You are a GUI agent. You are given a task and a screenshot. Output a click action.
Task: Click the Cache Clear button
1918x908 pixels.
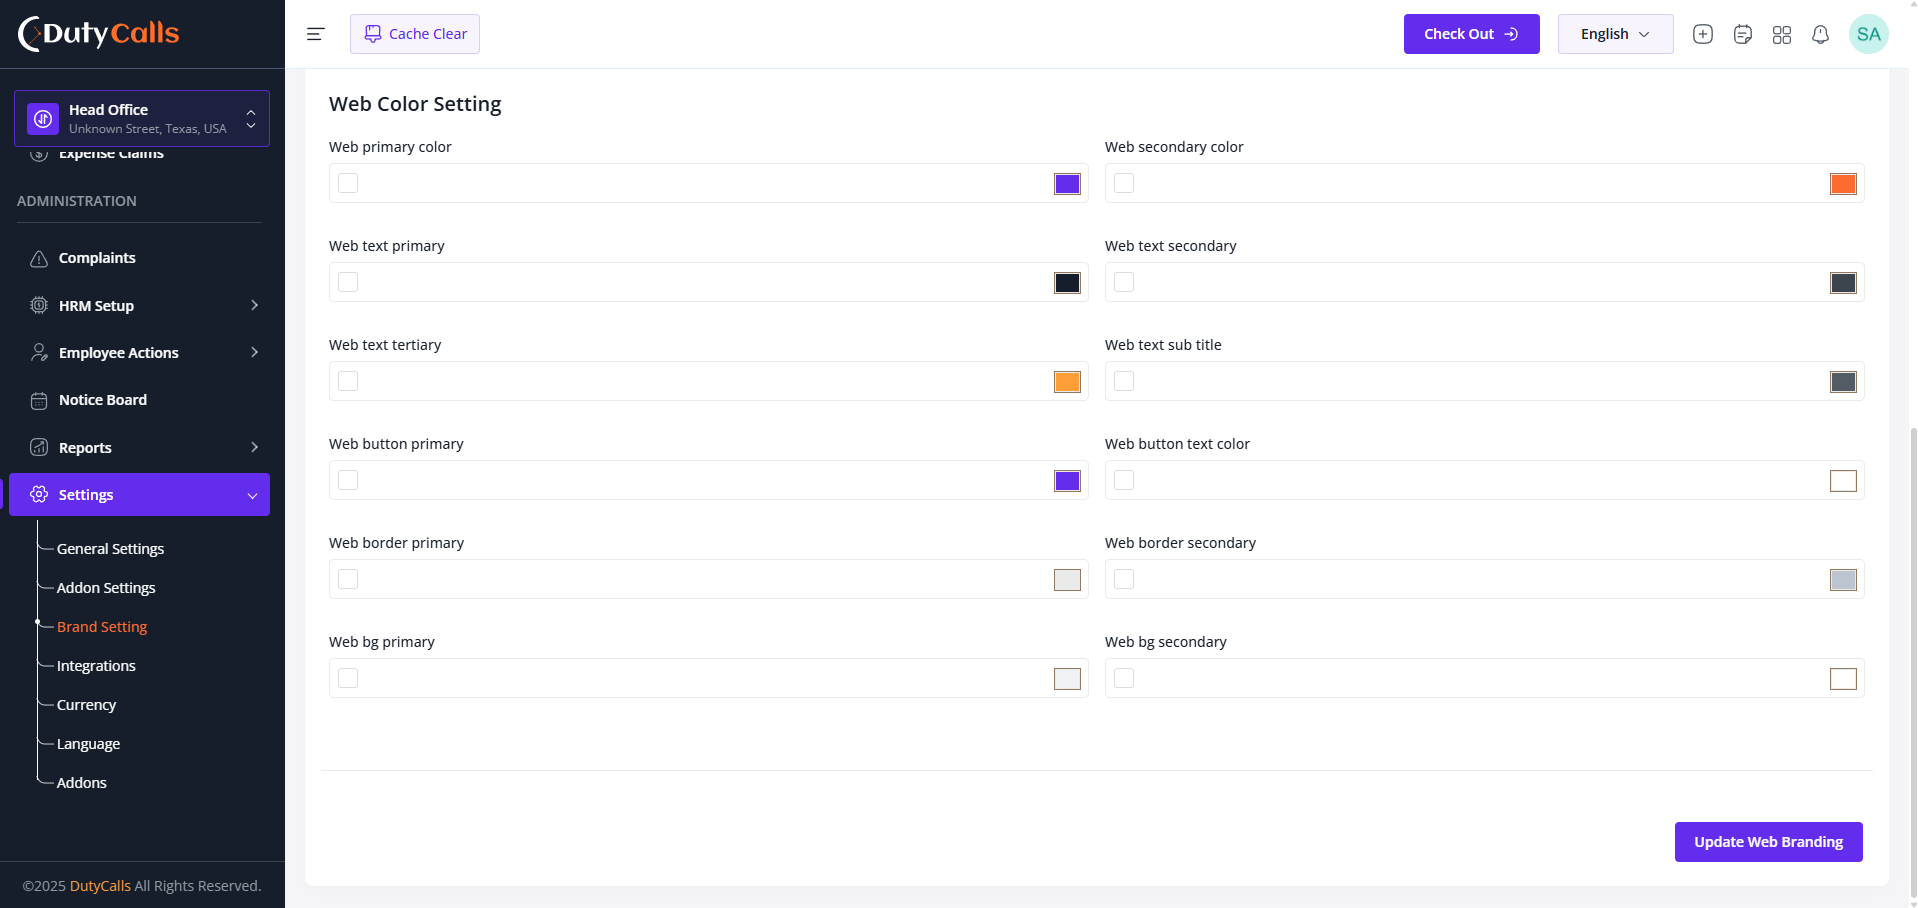(415, 34)
